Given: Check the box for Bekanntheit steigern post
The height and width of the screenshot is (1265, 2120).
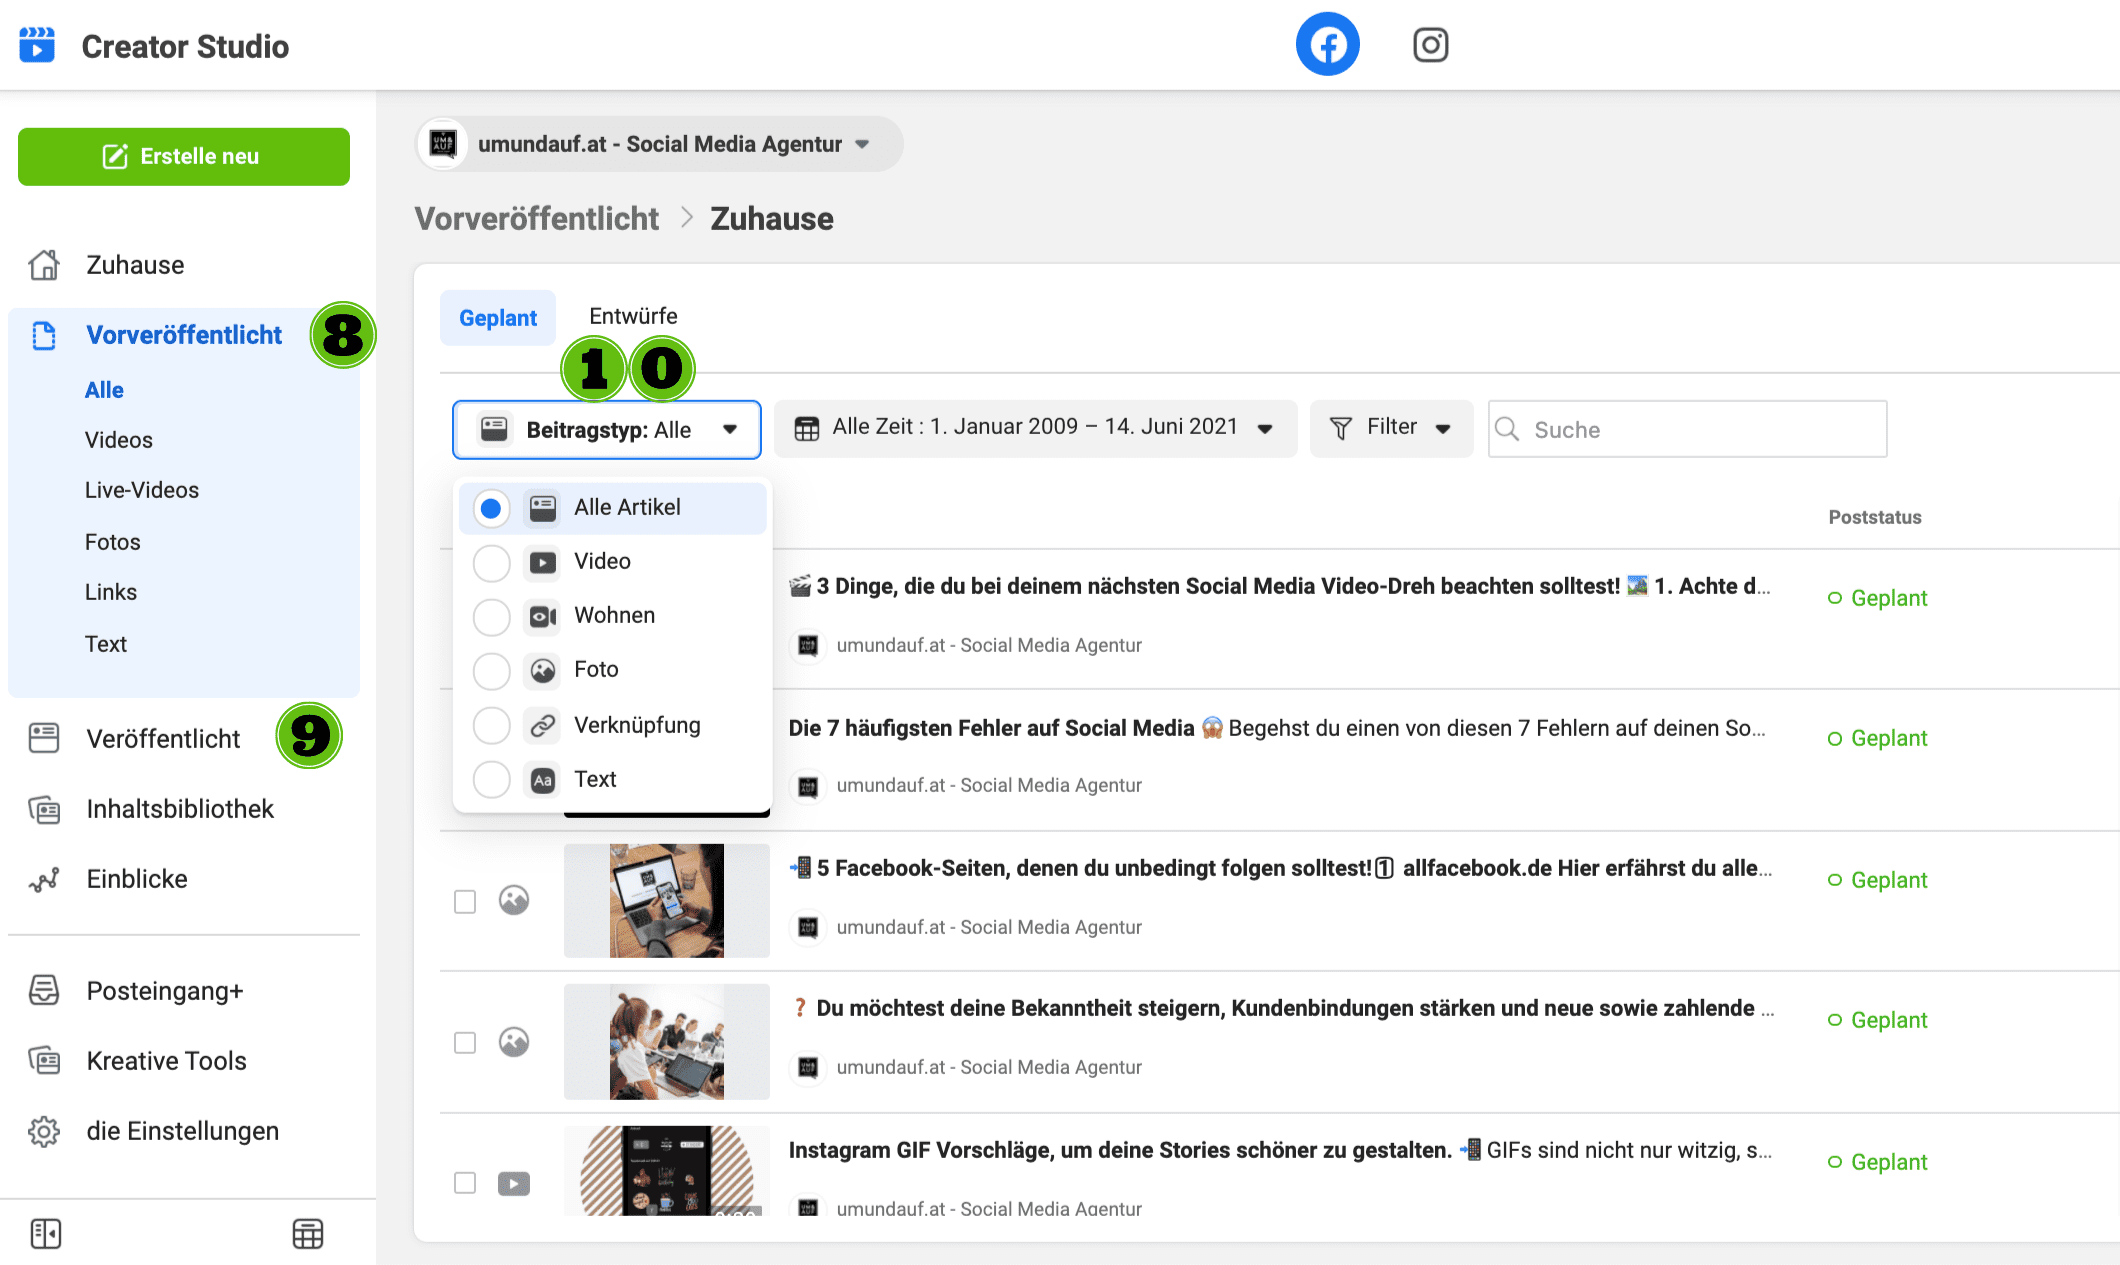Looking at the screenshot, I should pyautogui.click(x=465, y=1043).
